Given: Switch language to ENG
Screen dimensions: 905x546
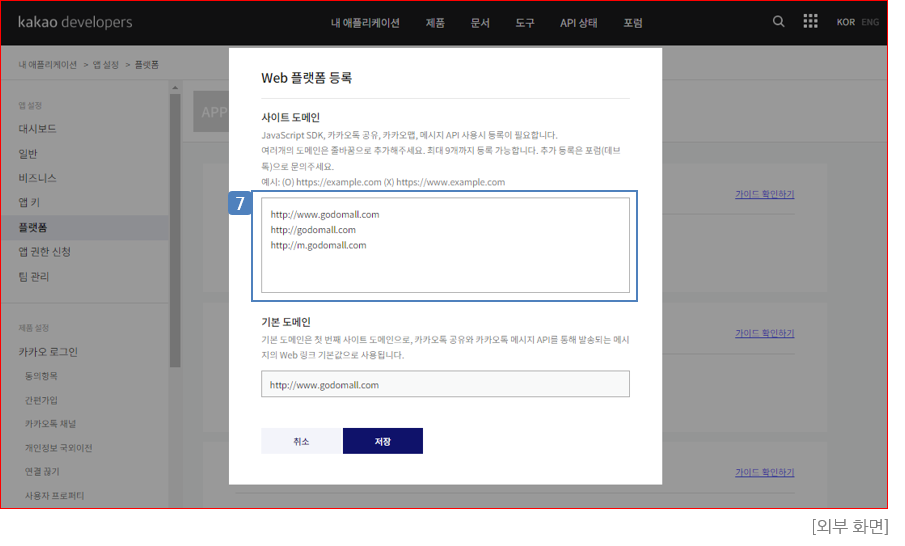Looking at the screenshot, I should coord(870,23).
